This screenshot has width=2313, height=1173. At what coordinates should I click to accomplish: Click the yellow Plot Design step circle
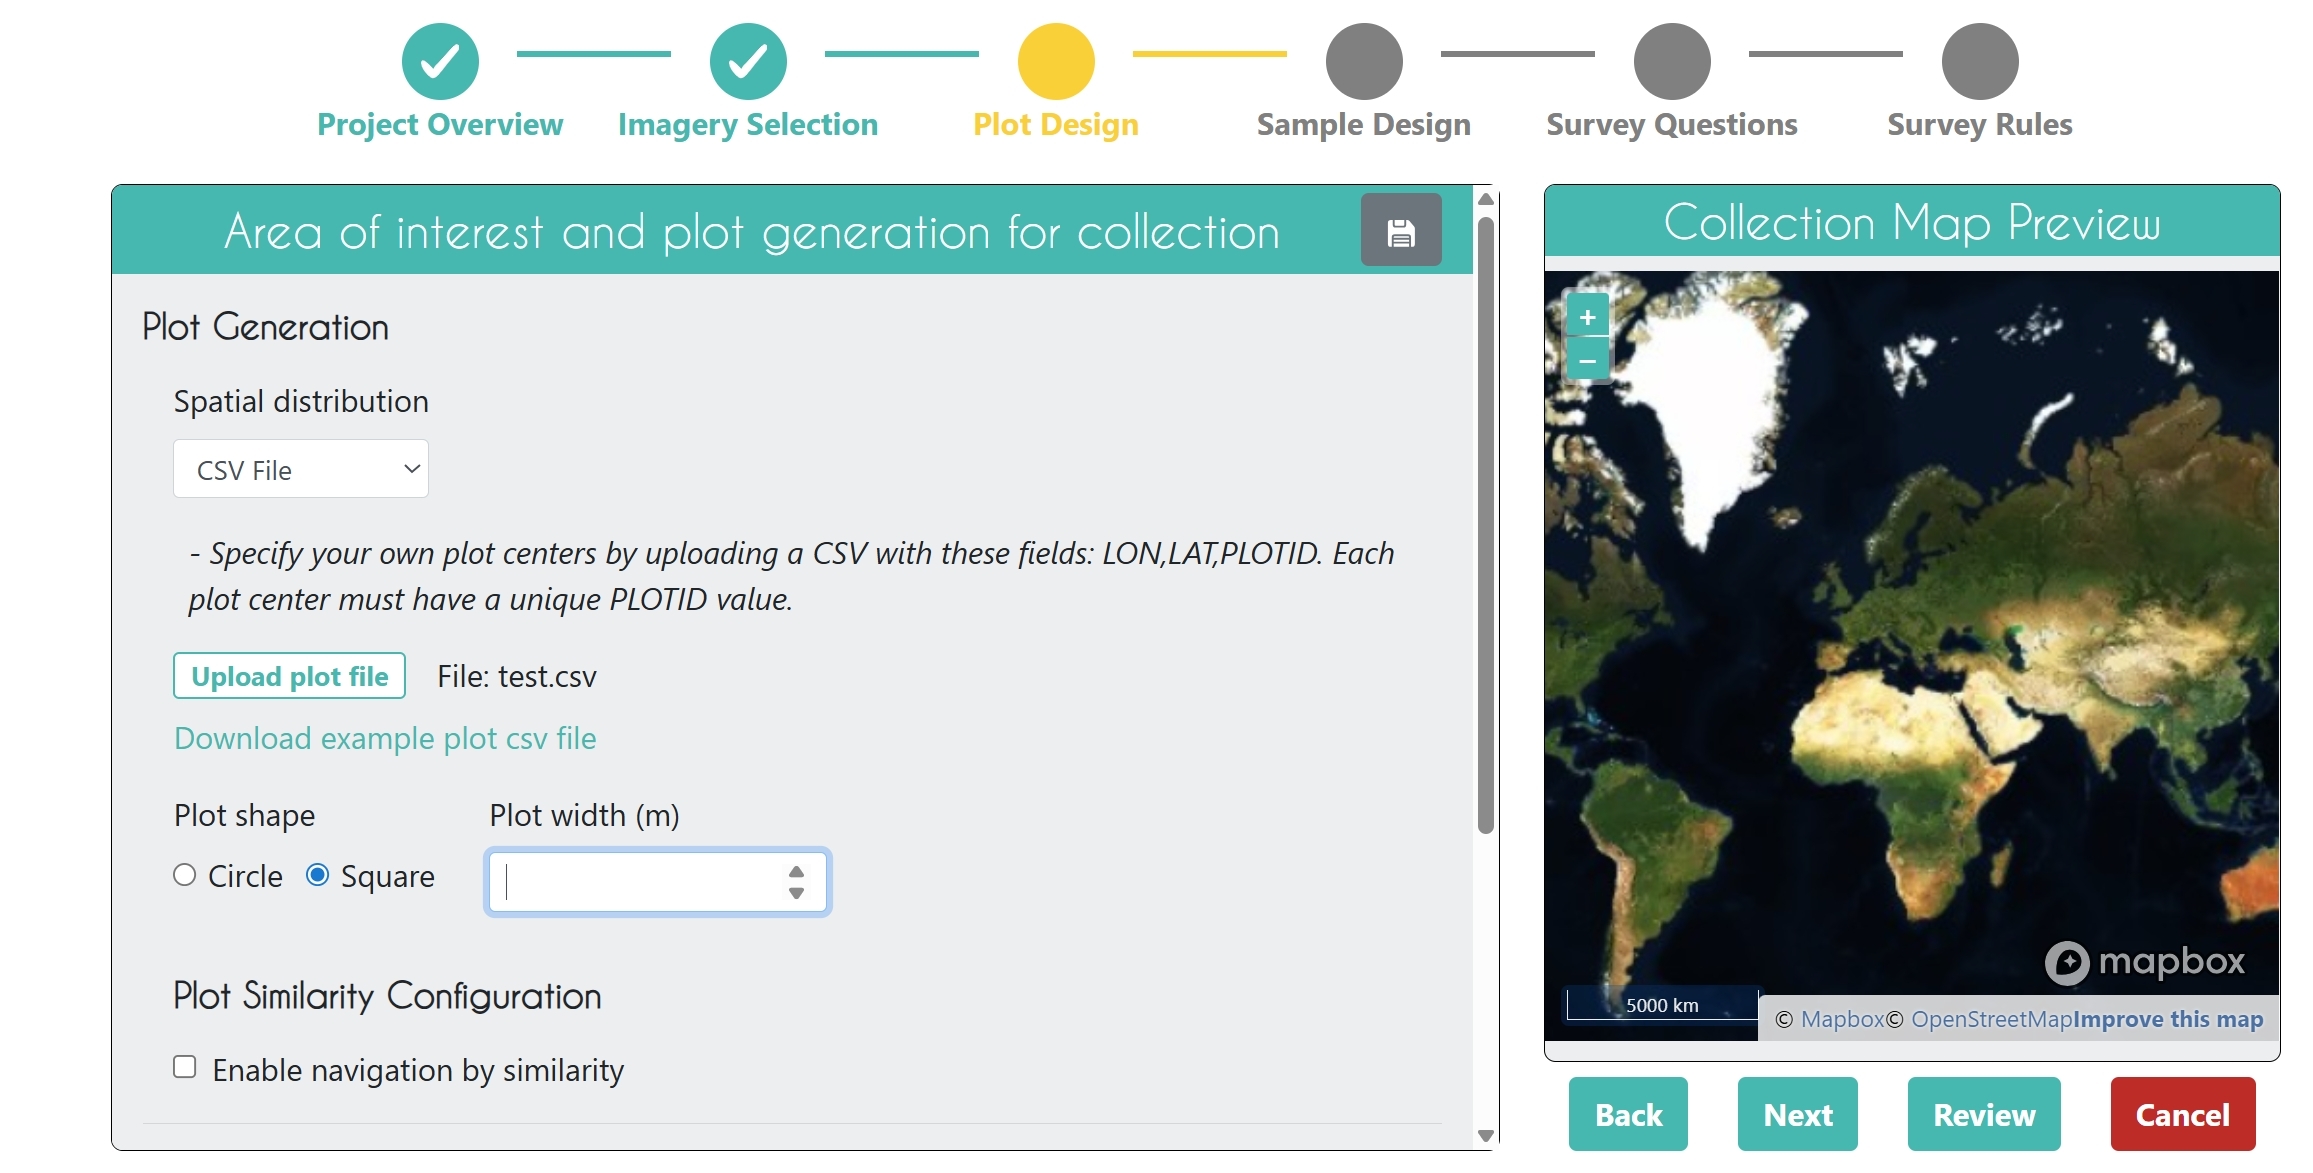pos(1056,61)
